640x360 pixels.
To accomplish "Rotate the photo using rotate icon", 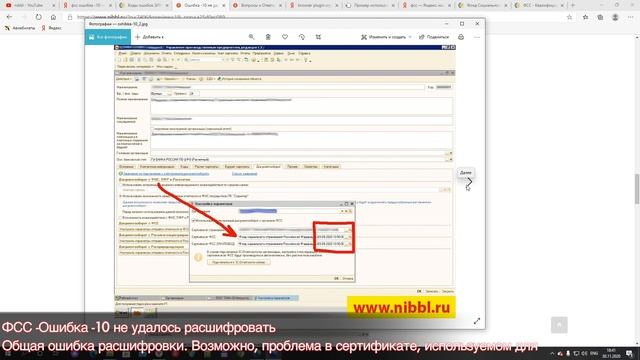I will (302, 37).
